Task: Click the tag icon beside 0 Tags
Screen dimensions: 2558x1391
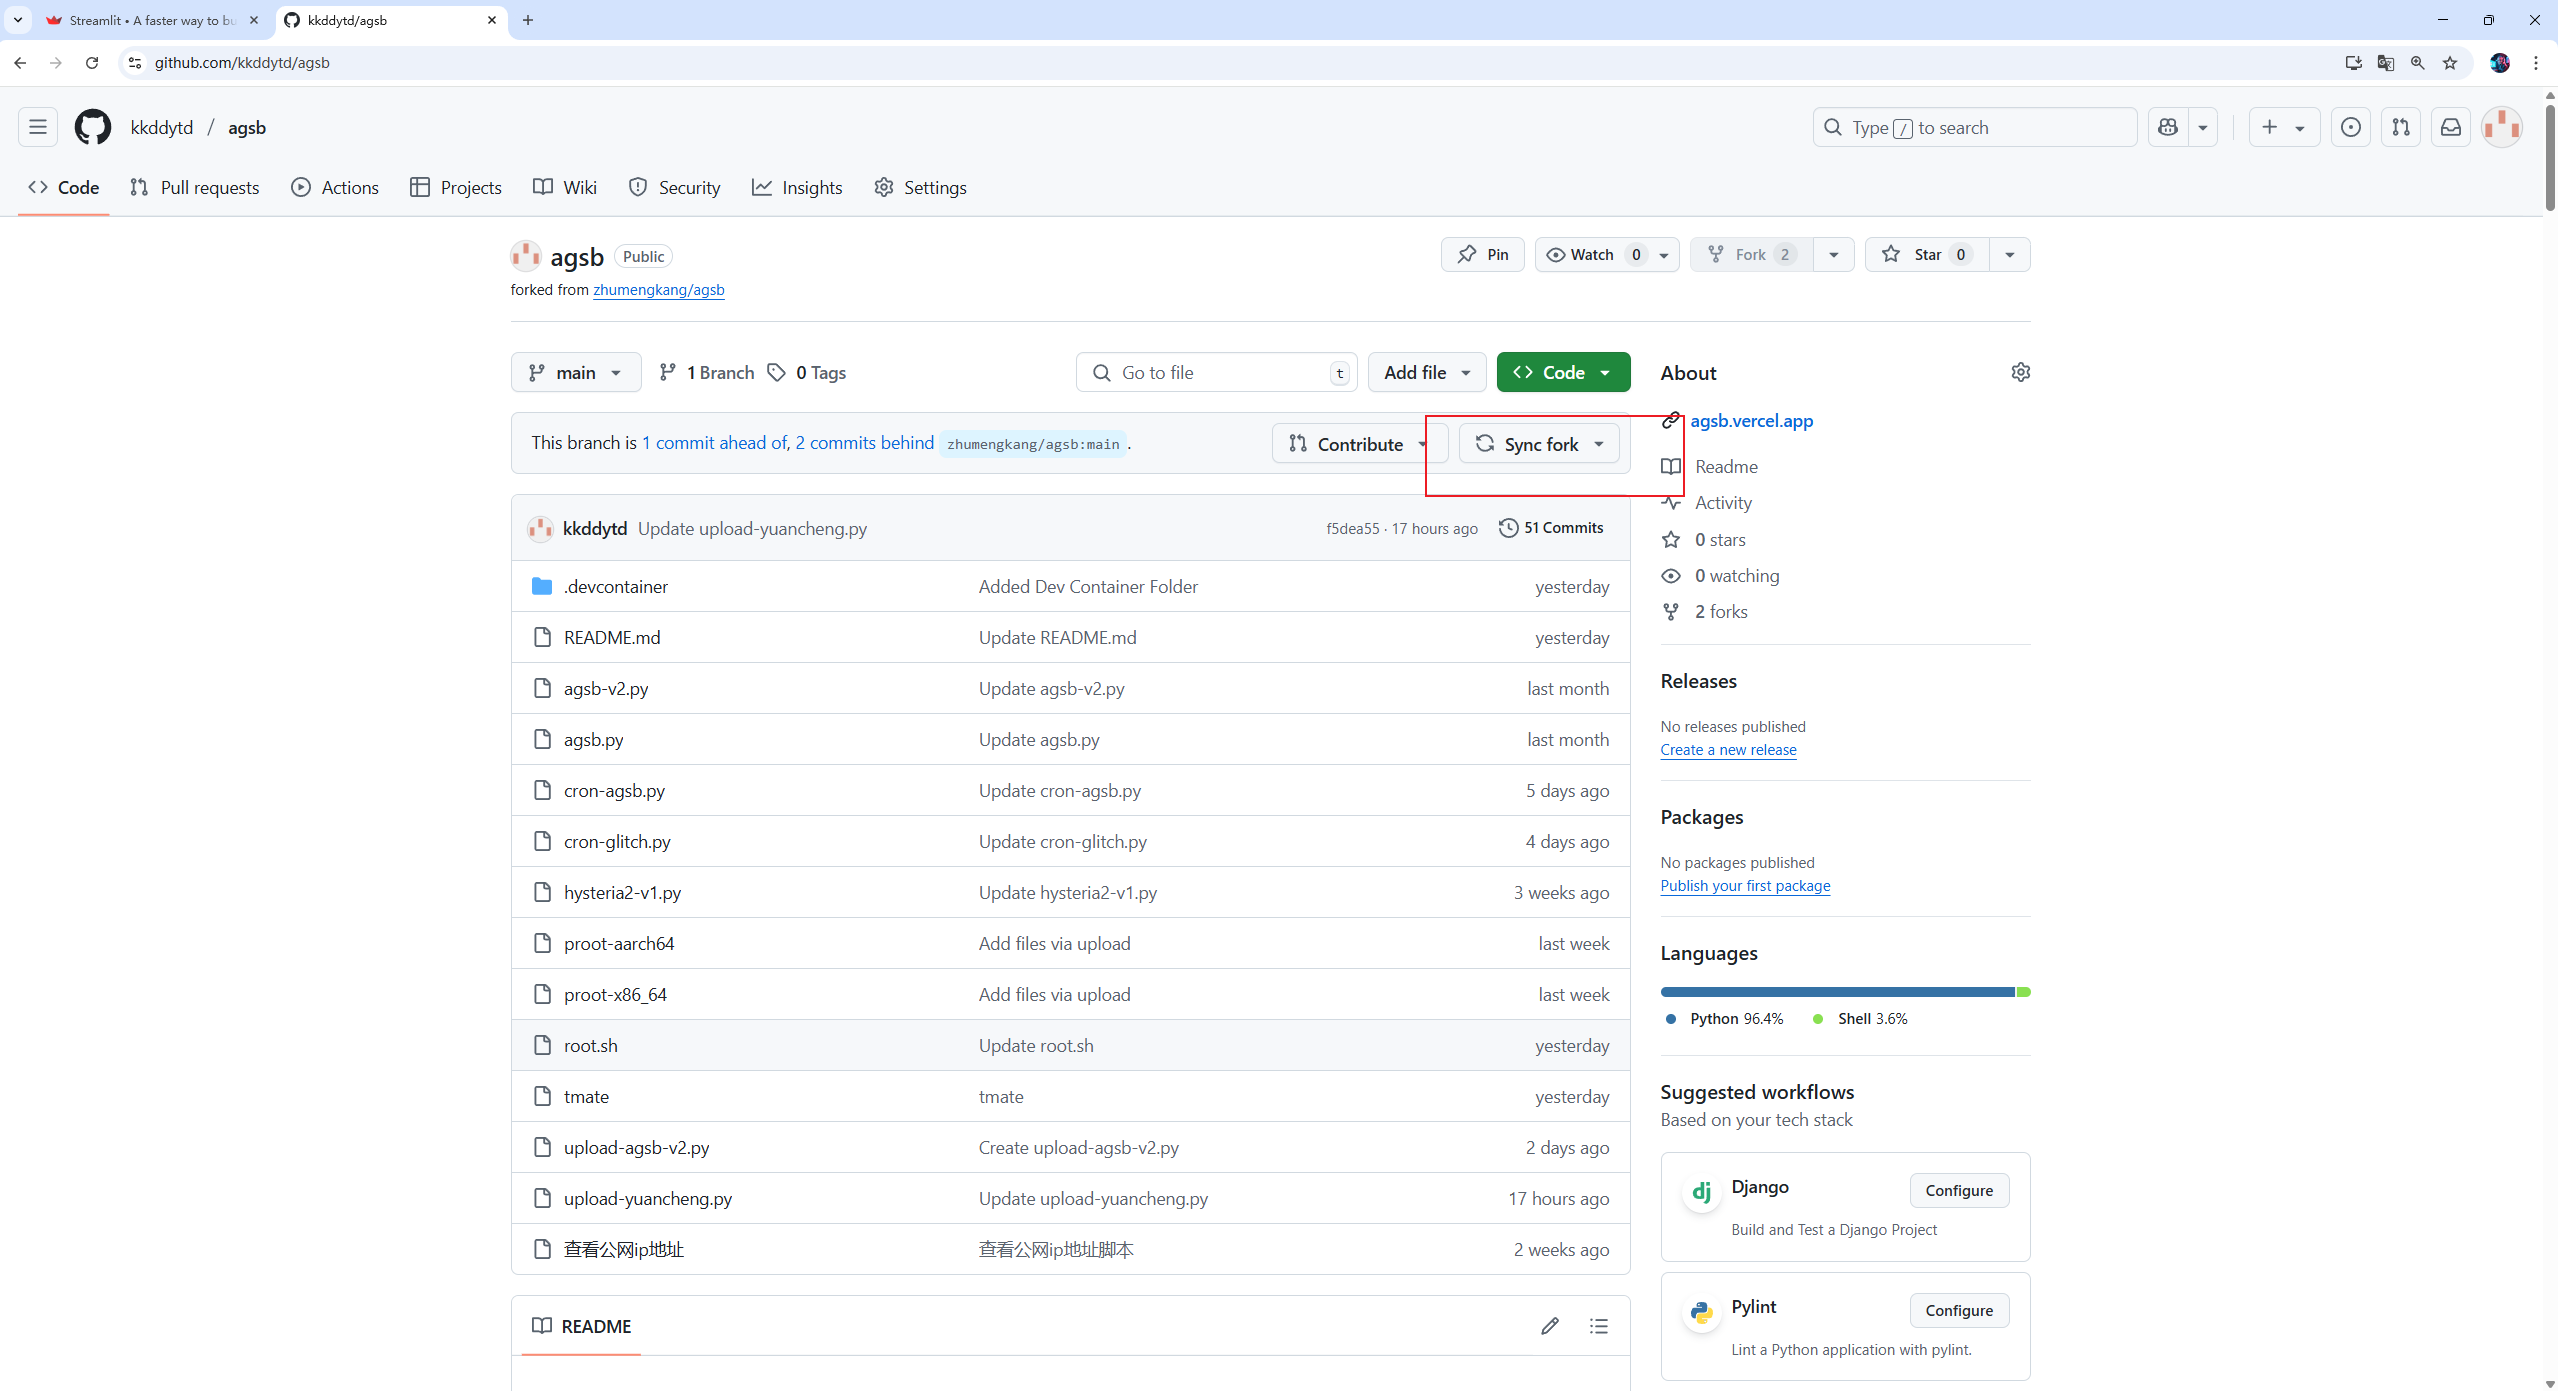Action: click(777, 372)
